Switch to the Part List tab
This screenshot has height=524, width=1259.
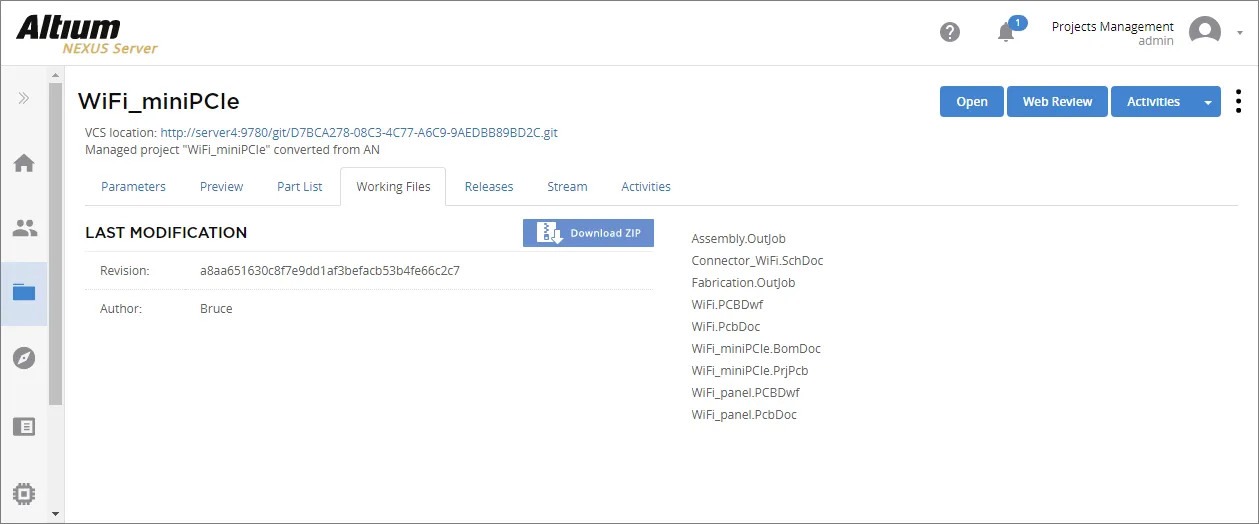[299, 187]
